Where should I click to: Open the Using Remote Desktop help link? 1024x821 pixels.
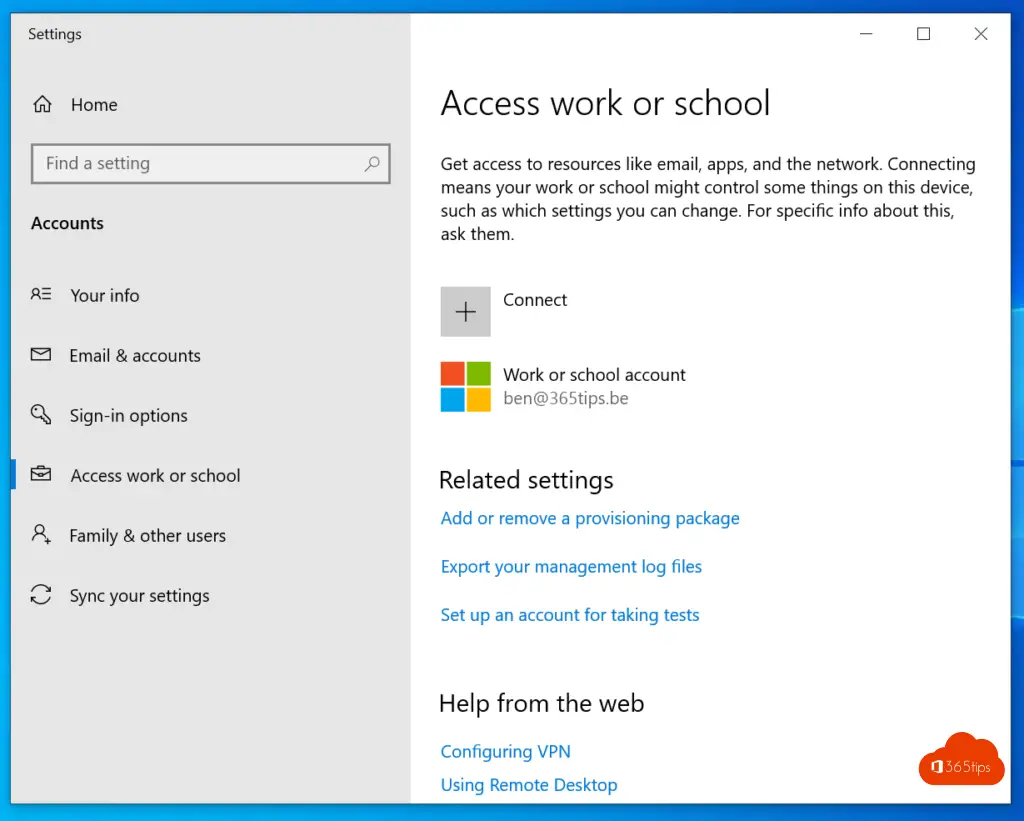point(529,785)
